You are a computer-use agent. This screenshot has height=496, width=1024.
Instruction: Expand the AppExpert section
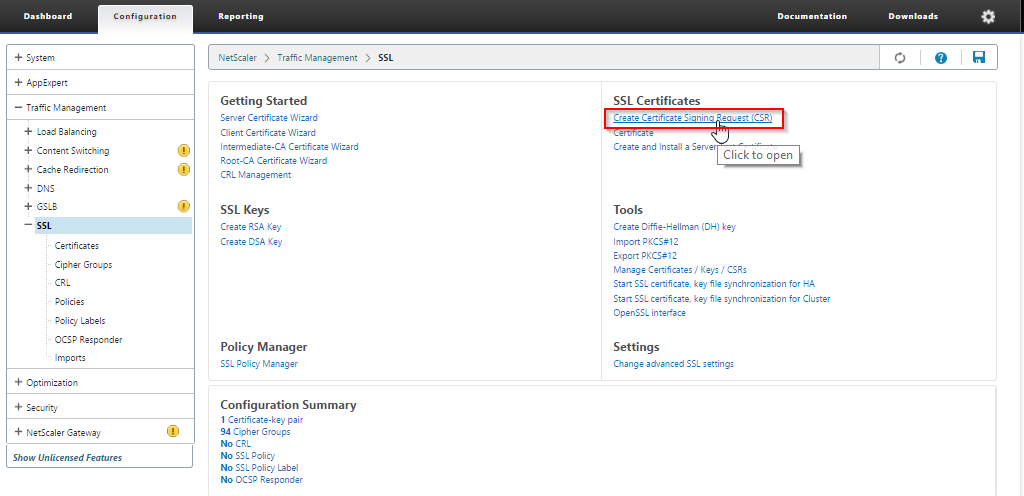pyautogui.click(x=19, y=83)
